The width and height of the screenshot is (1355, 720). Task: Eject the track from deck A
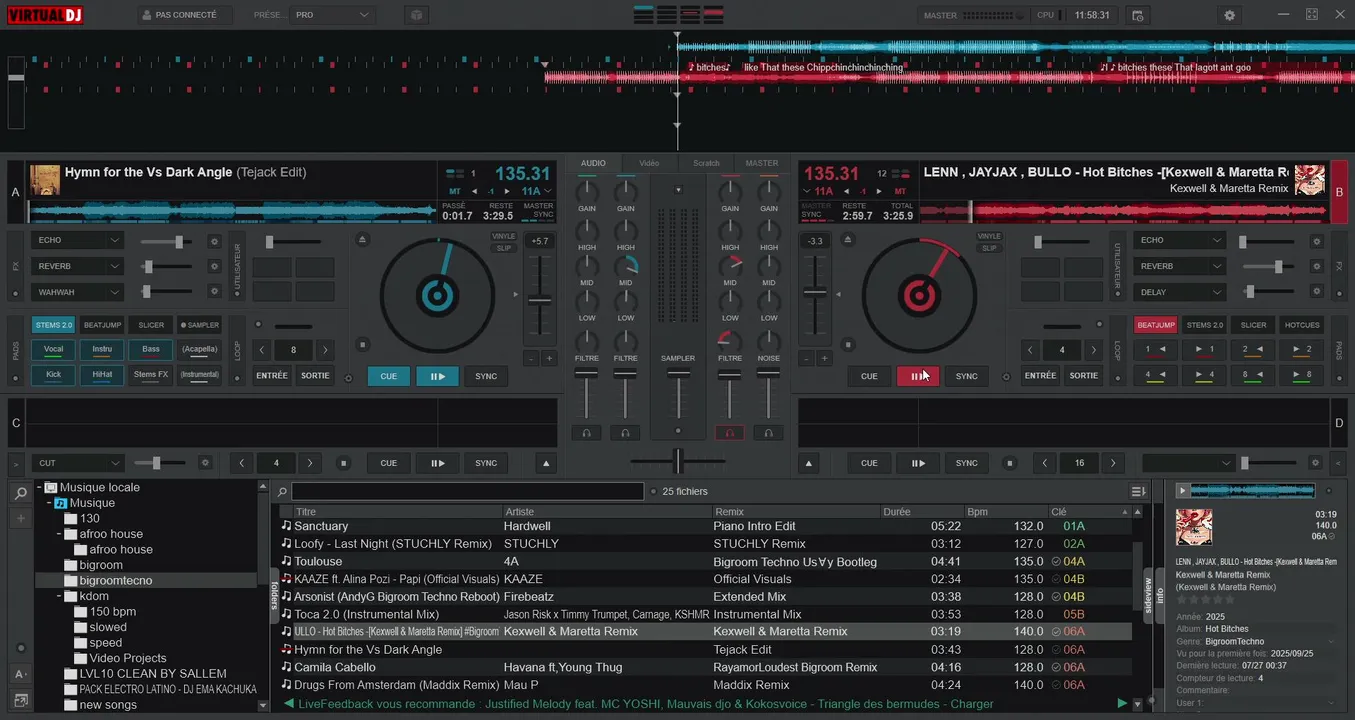tap(362, 239)
